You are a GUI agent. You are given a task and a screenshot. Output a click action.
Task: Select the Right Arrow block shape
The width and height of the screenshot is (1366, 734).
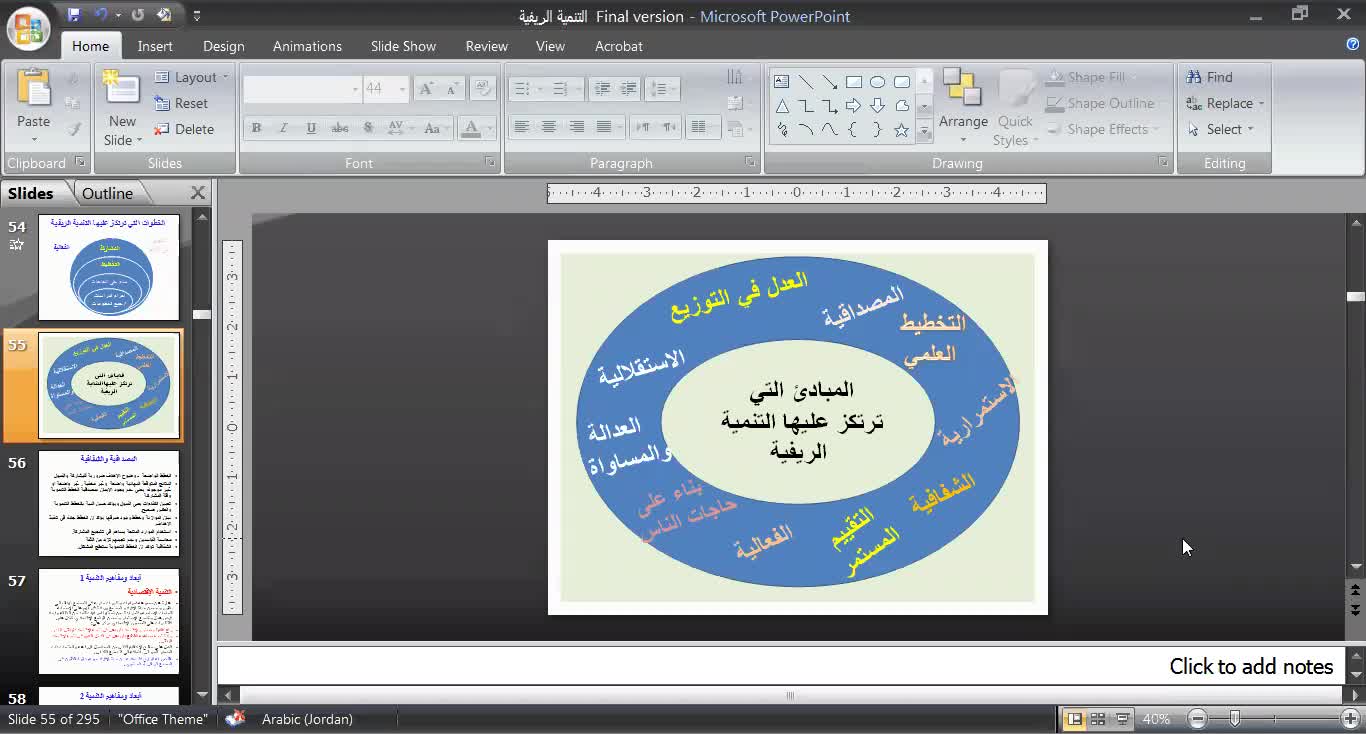coord(854,106)
